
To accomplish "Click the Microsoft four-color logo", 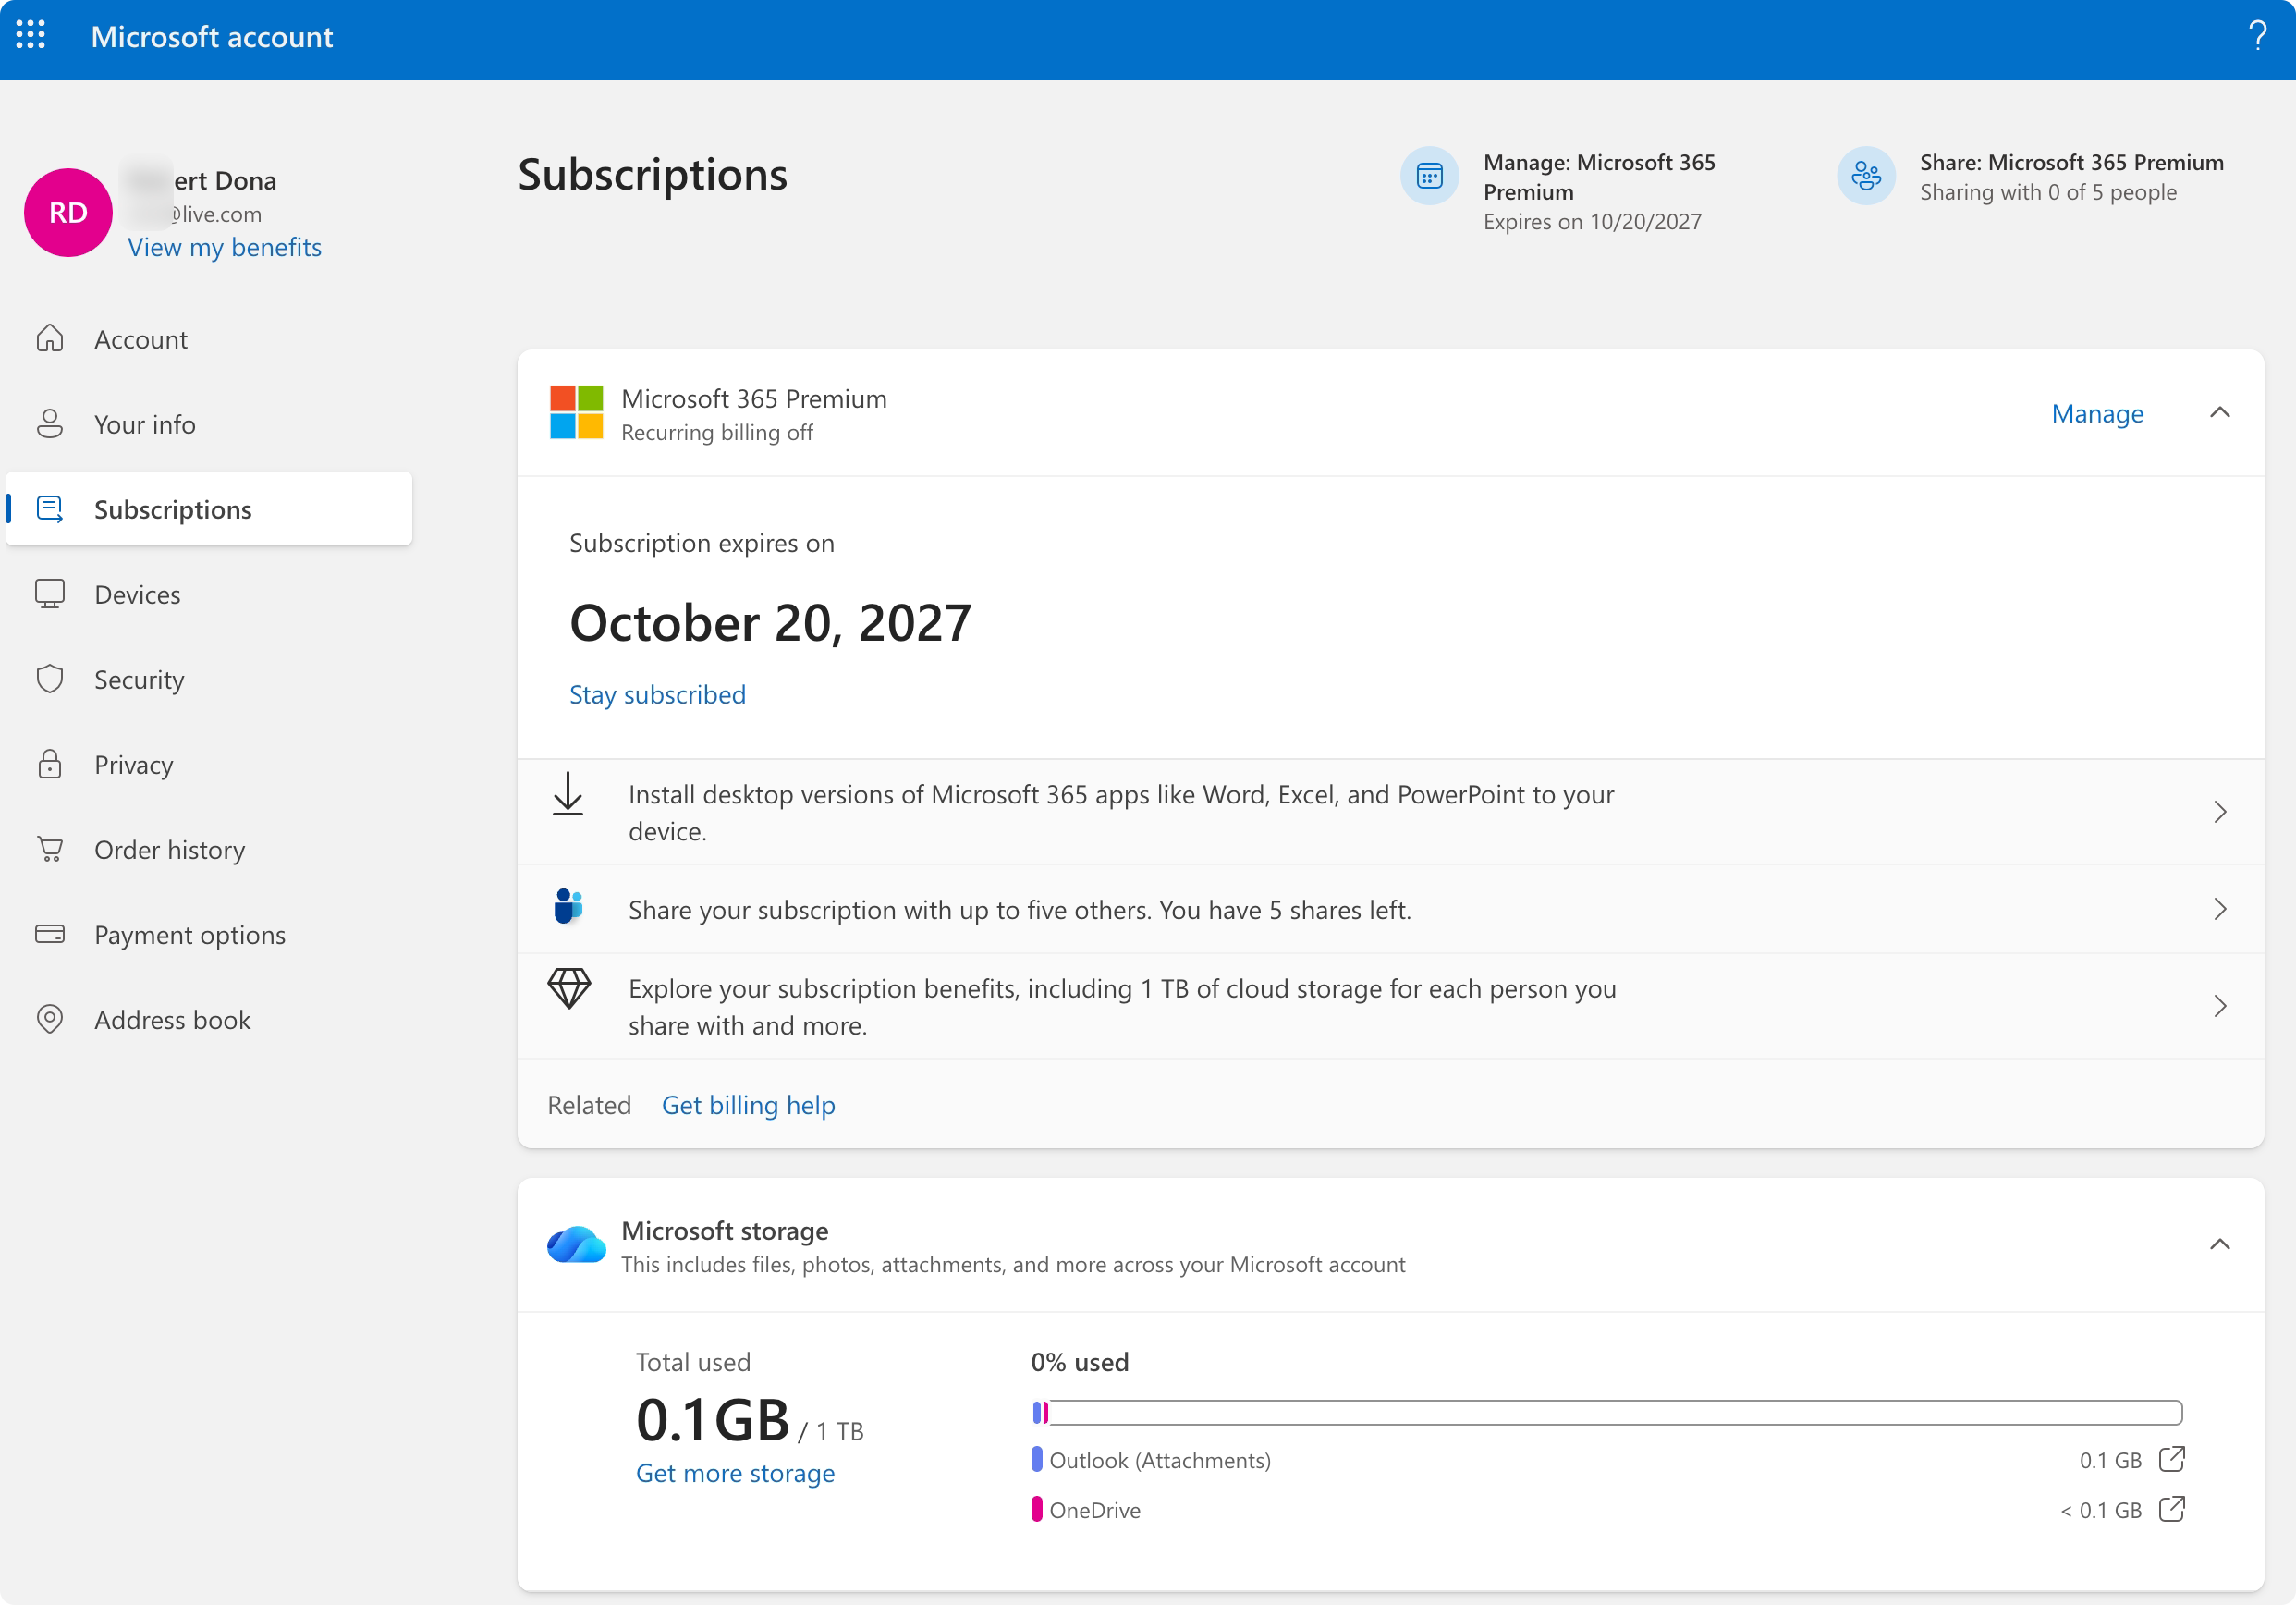I will click(x=576, y=412).
